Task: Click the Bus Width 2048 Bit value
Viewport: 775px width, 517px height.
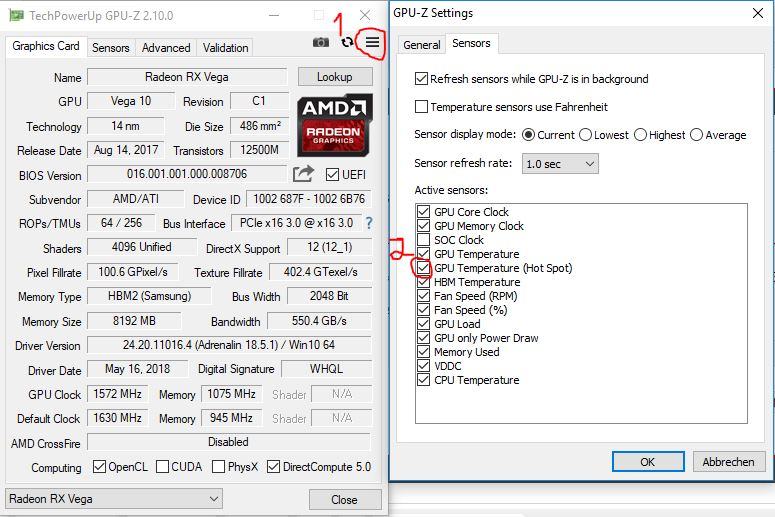Action: click(x=329, y=296)
